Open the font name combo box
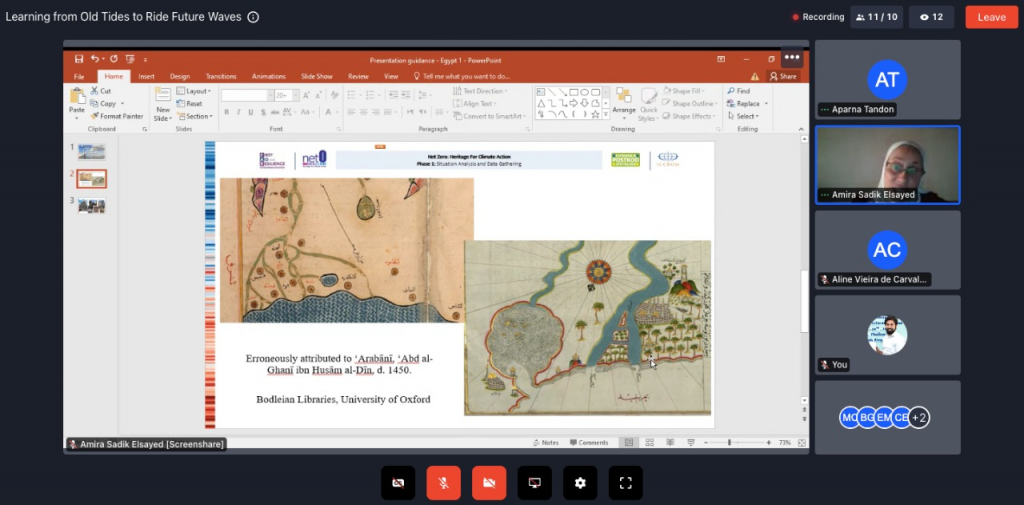Image resolution: width=1024 pixels, height=505 pixels. [x=247, y=95]
